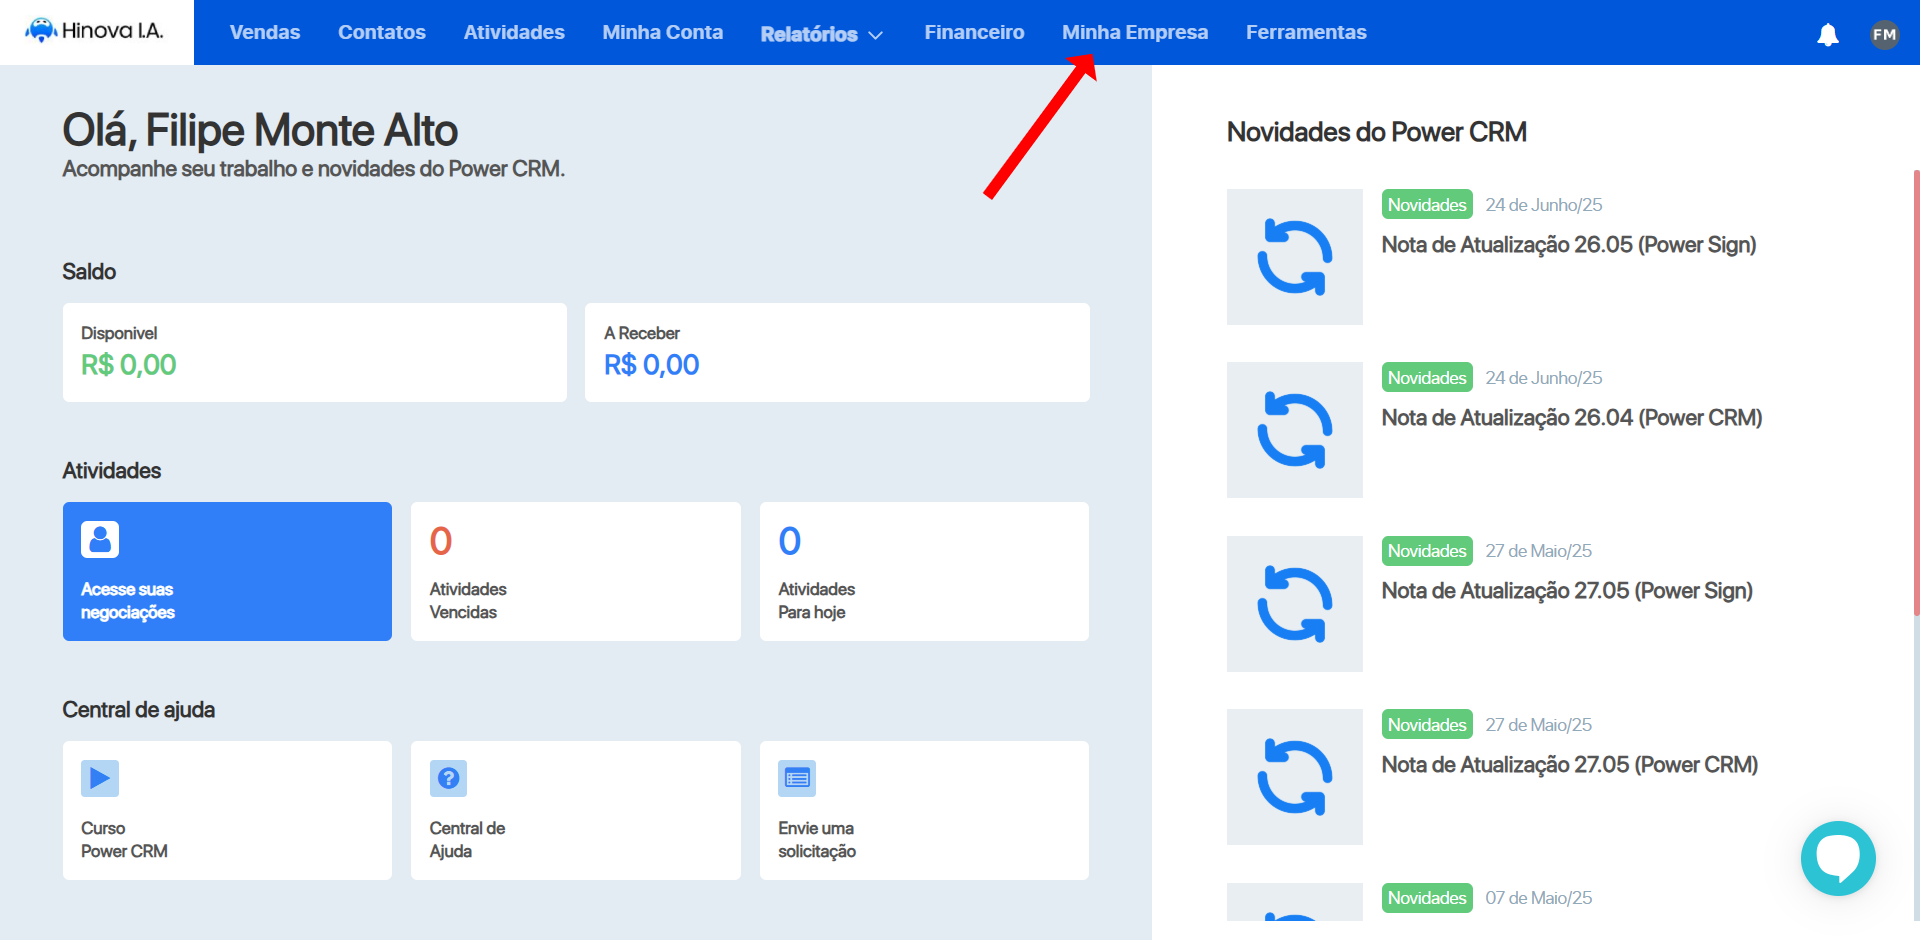The height and width of the screenshot is (940, 1920).
Task: Open the chat support bubble
Action: [x=1838, y=858]
